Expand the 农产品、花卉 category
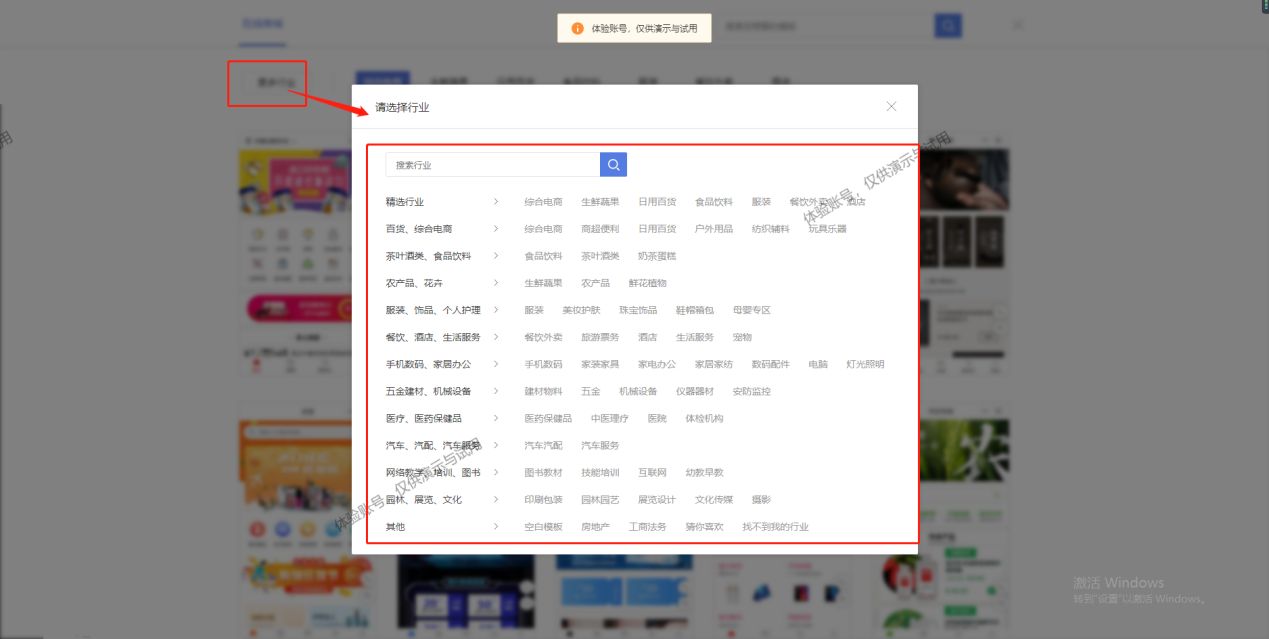1269x639 pixels. tap(496, 282)
